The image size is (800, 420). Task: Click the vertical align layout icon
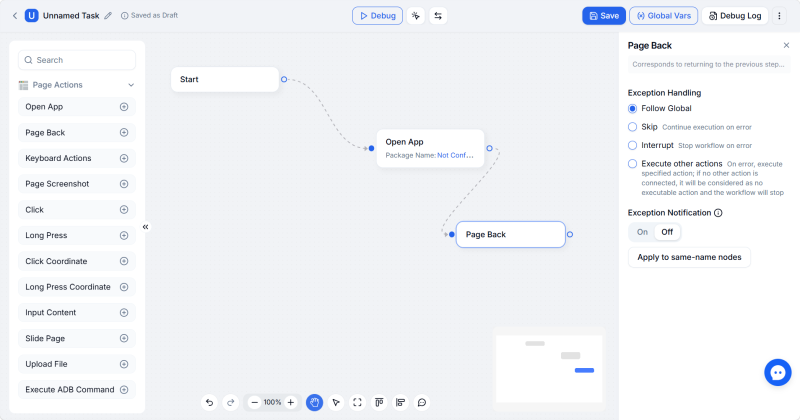379,403
